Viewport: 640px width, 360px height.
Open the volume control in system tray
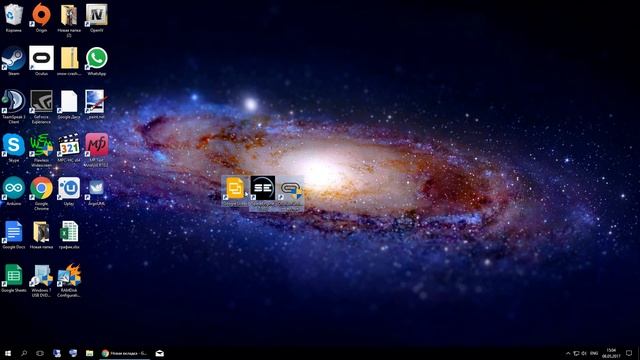pyautogui.click(x=584, y=353)
